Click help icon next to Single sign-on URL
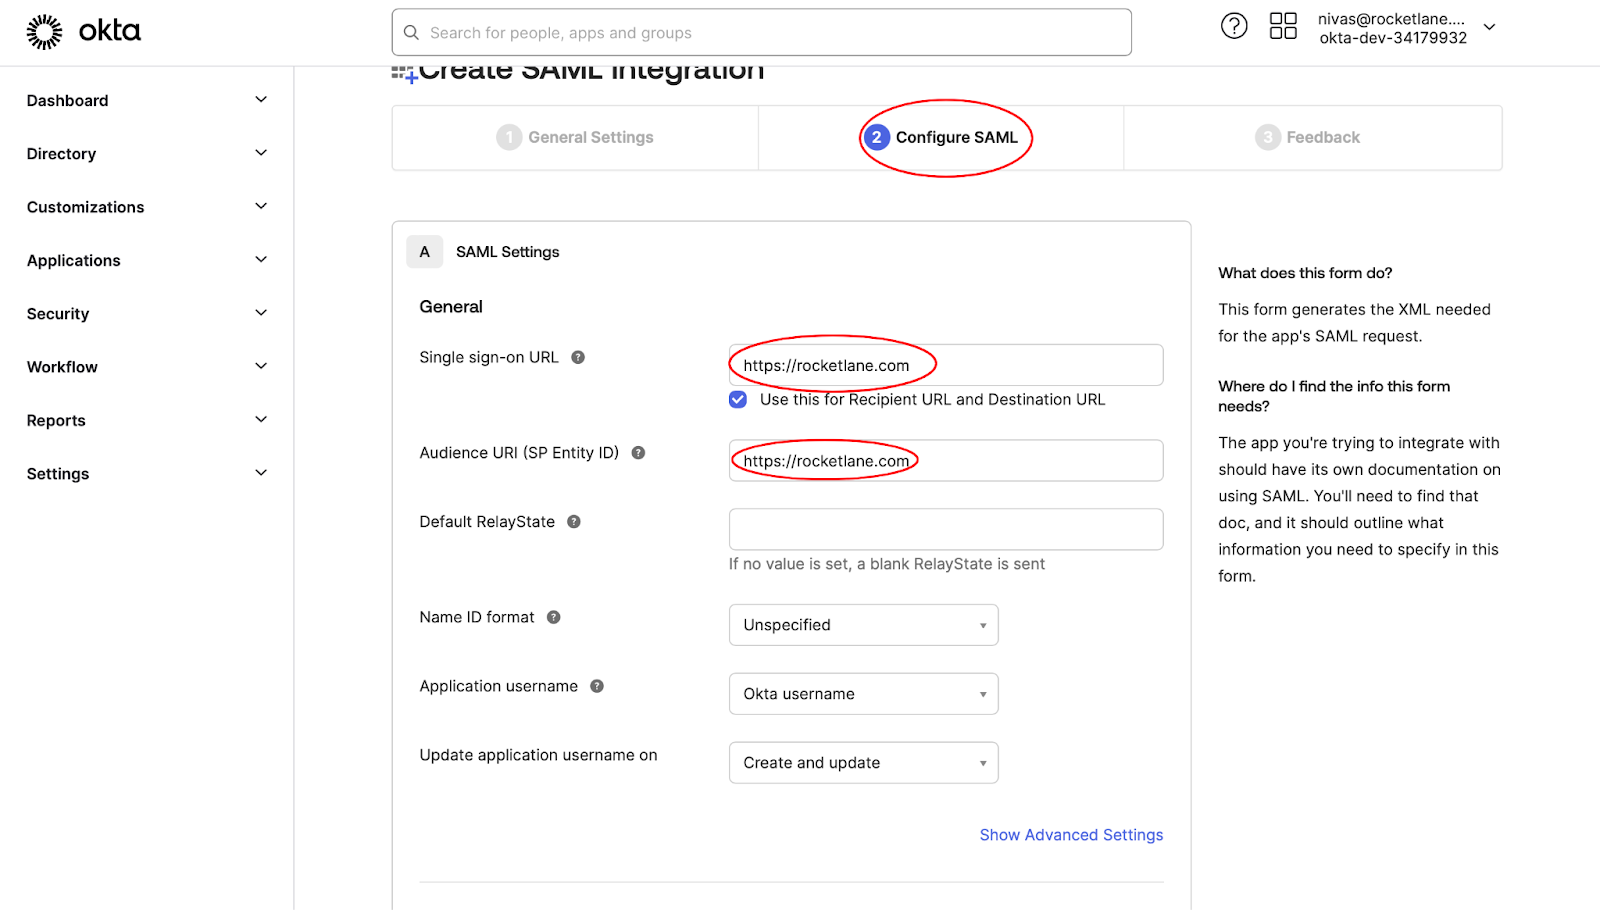This screenshot has width=1600, height=910. pos(578,357)
